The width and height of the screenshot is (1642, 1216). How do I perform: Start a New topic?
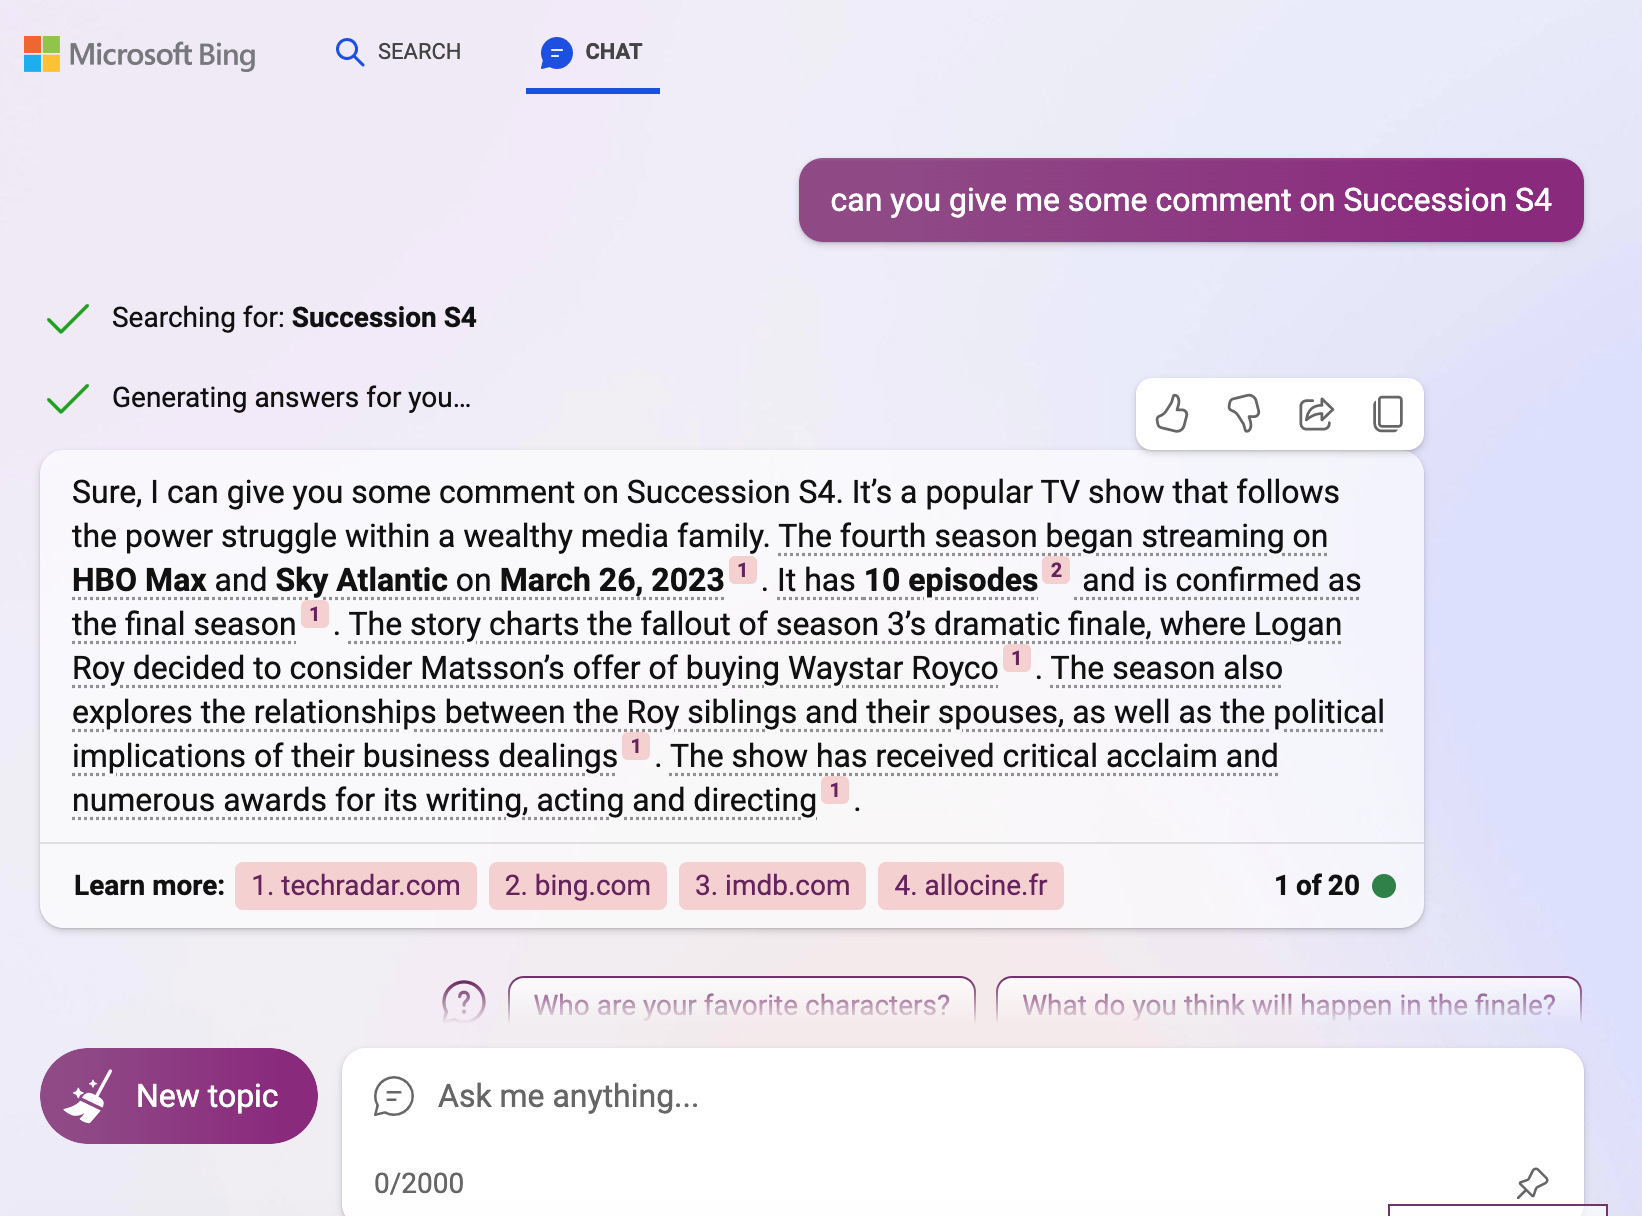[179, 1096]
